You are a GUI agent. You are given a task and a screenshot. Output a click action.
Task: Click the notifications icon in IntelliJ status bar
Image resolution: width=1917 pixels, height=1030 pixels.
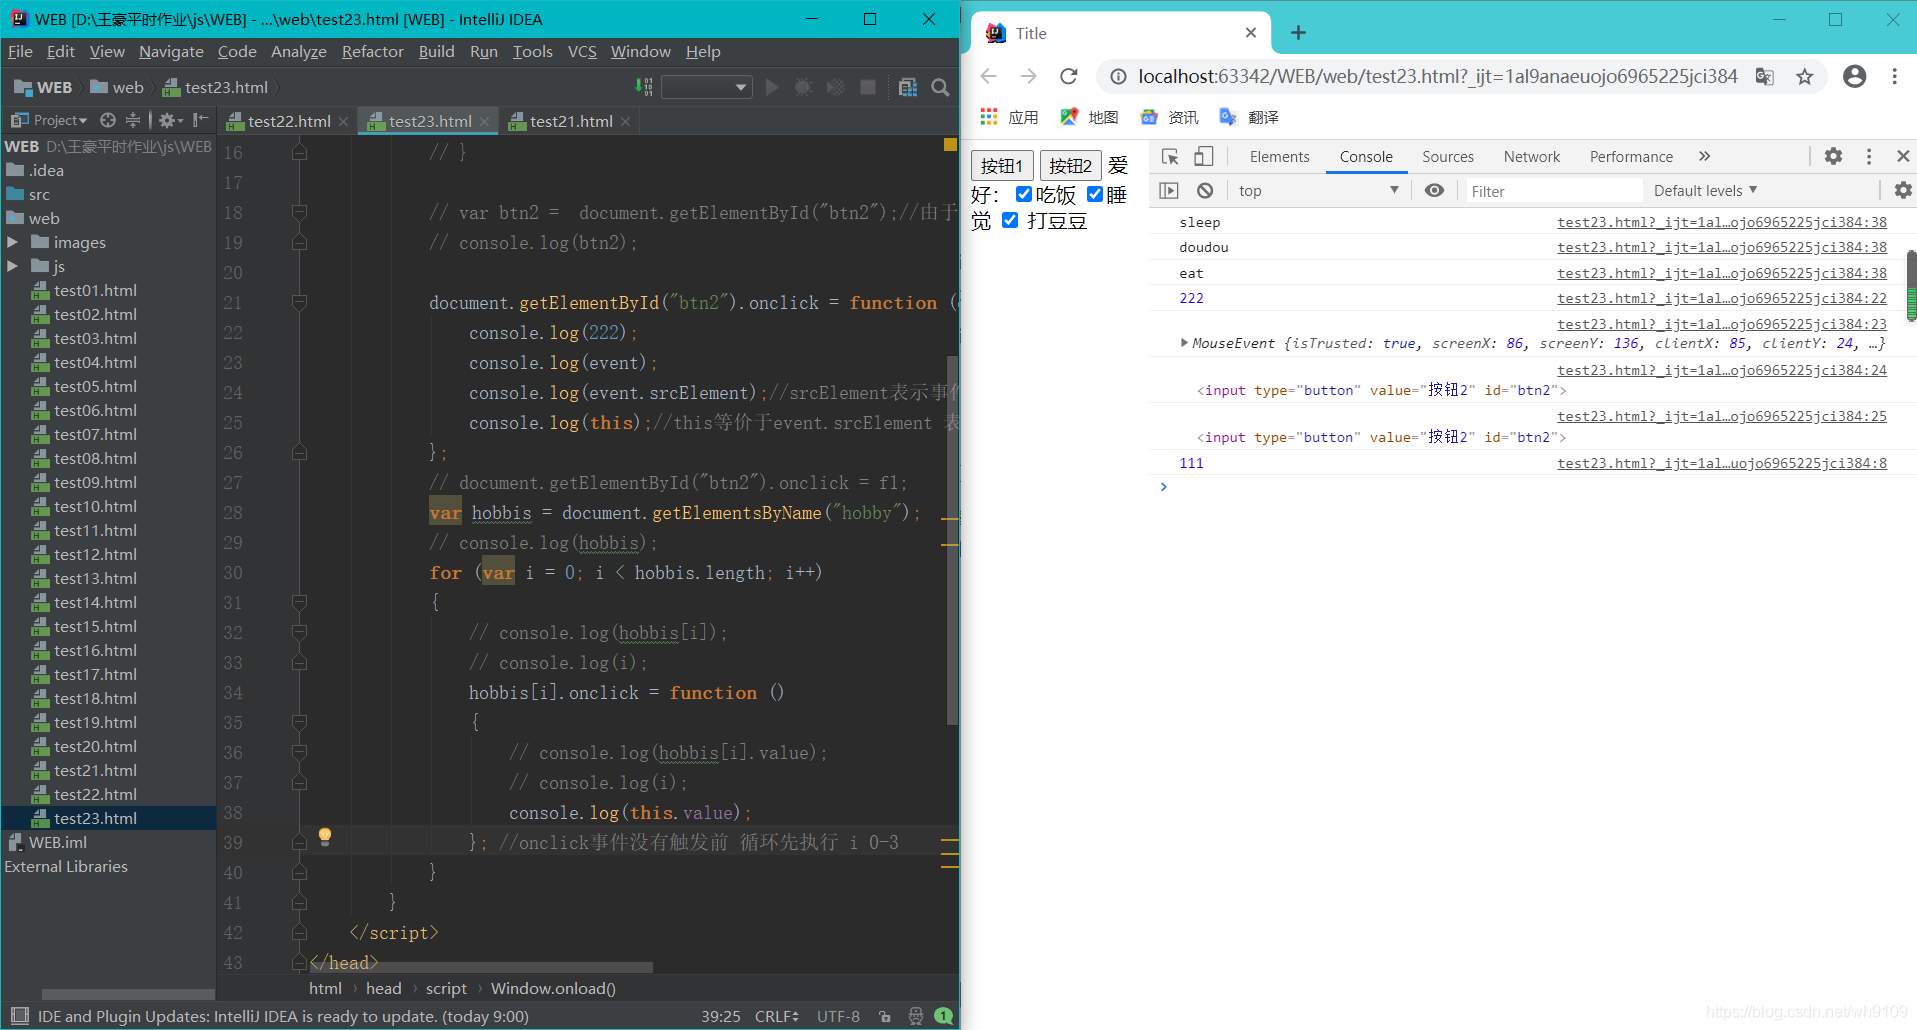coord(943,1016)
